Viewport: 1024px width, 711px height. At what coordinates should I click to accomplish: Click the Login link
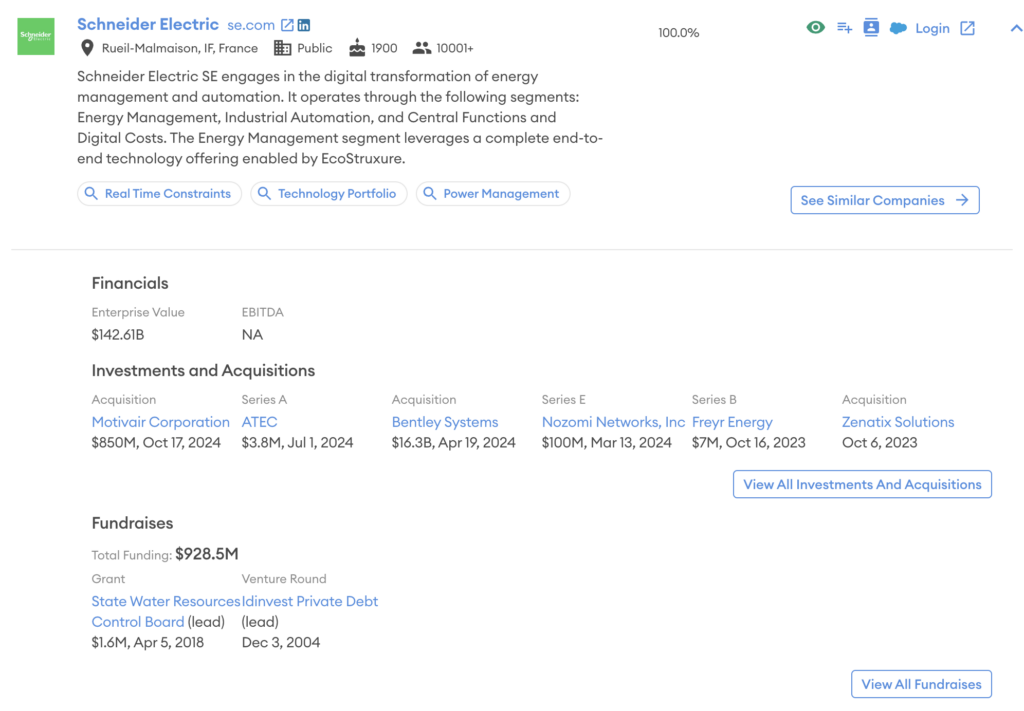point(932,28)
